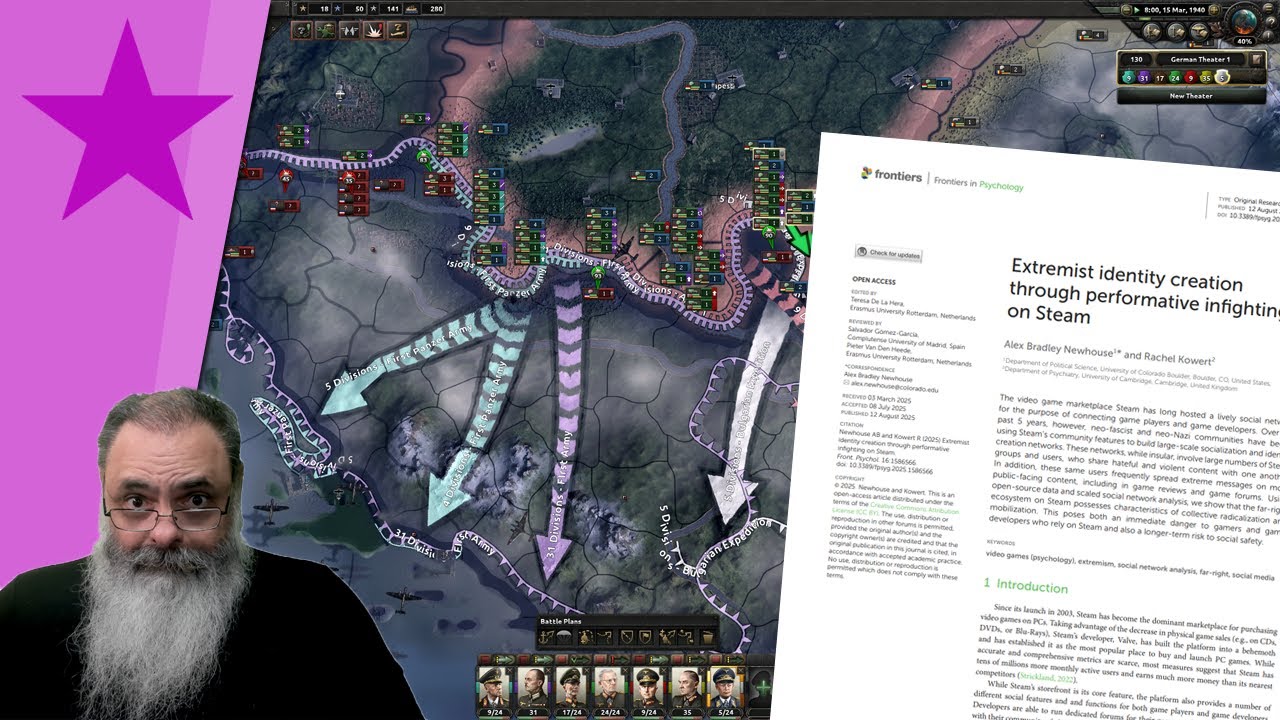Select the green army shield showing 24
Viewport: 1280px width, 720px height.
[1176, 78]
